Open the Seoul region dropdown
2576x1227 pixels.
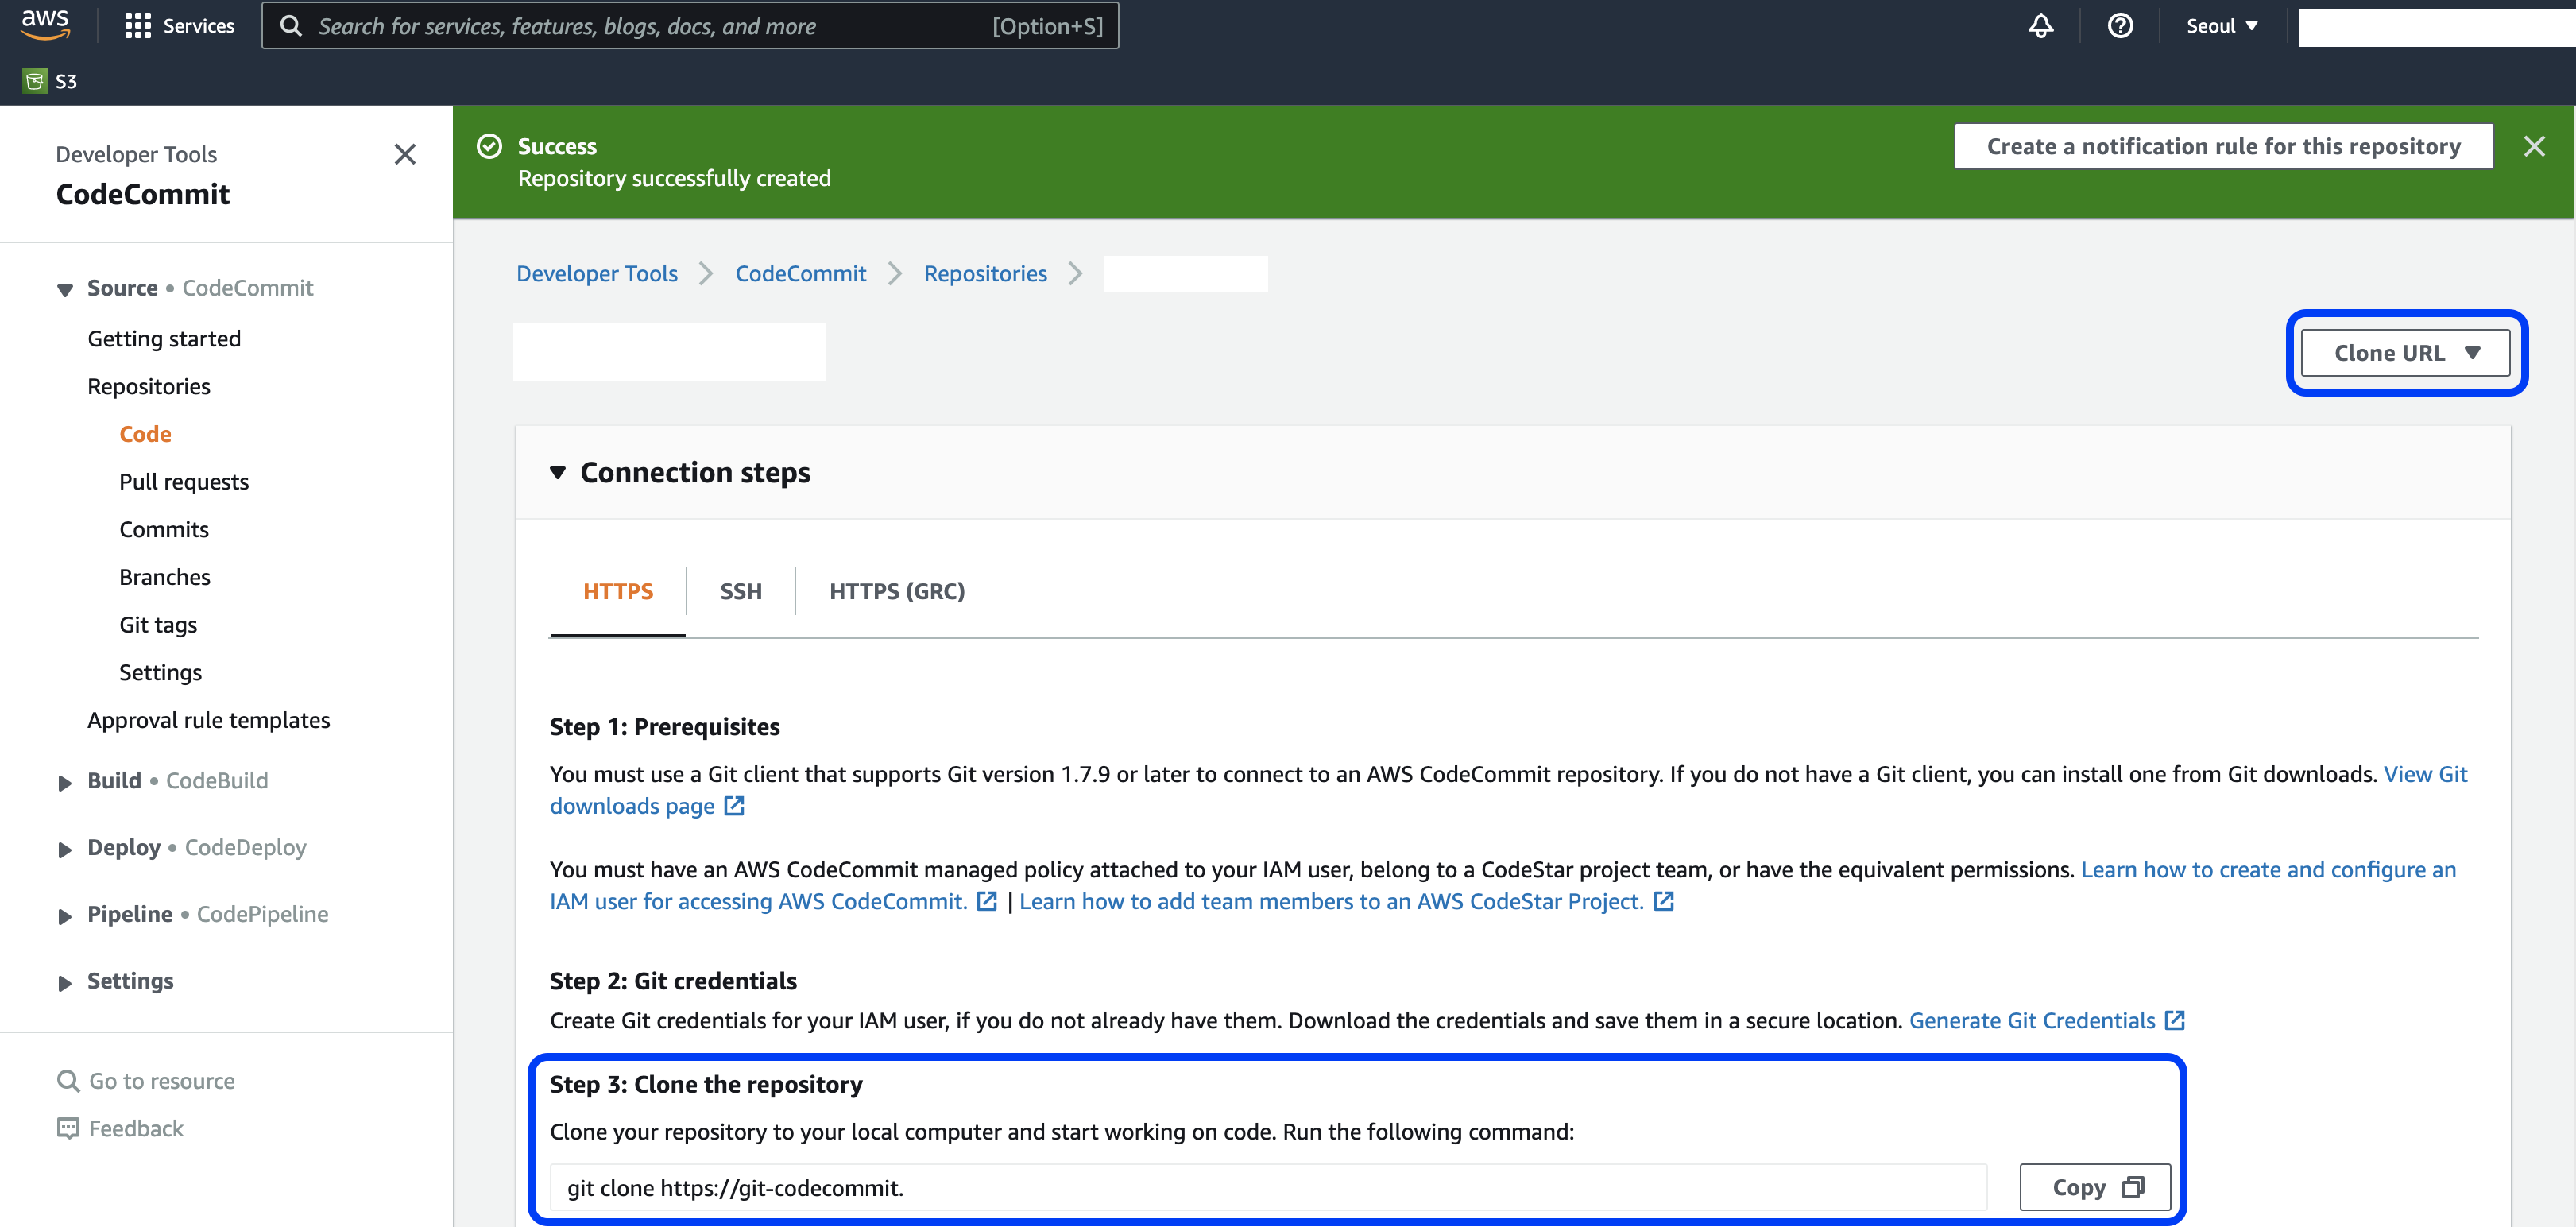[x=2222, y=26]
